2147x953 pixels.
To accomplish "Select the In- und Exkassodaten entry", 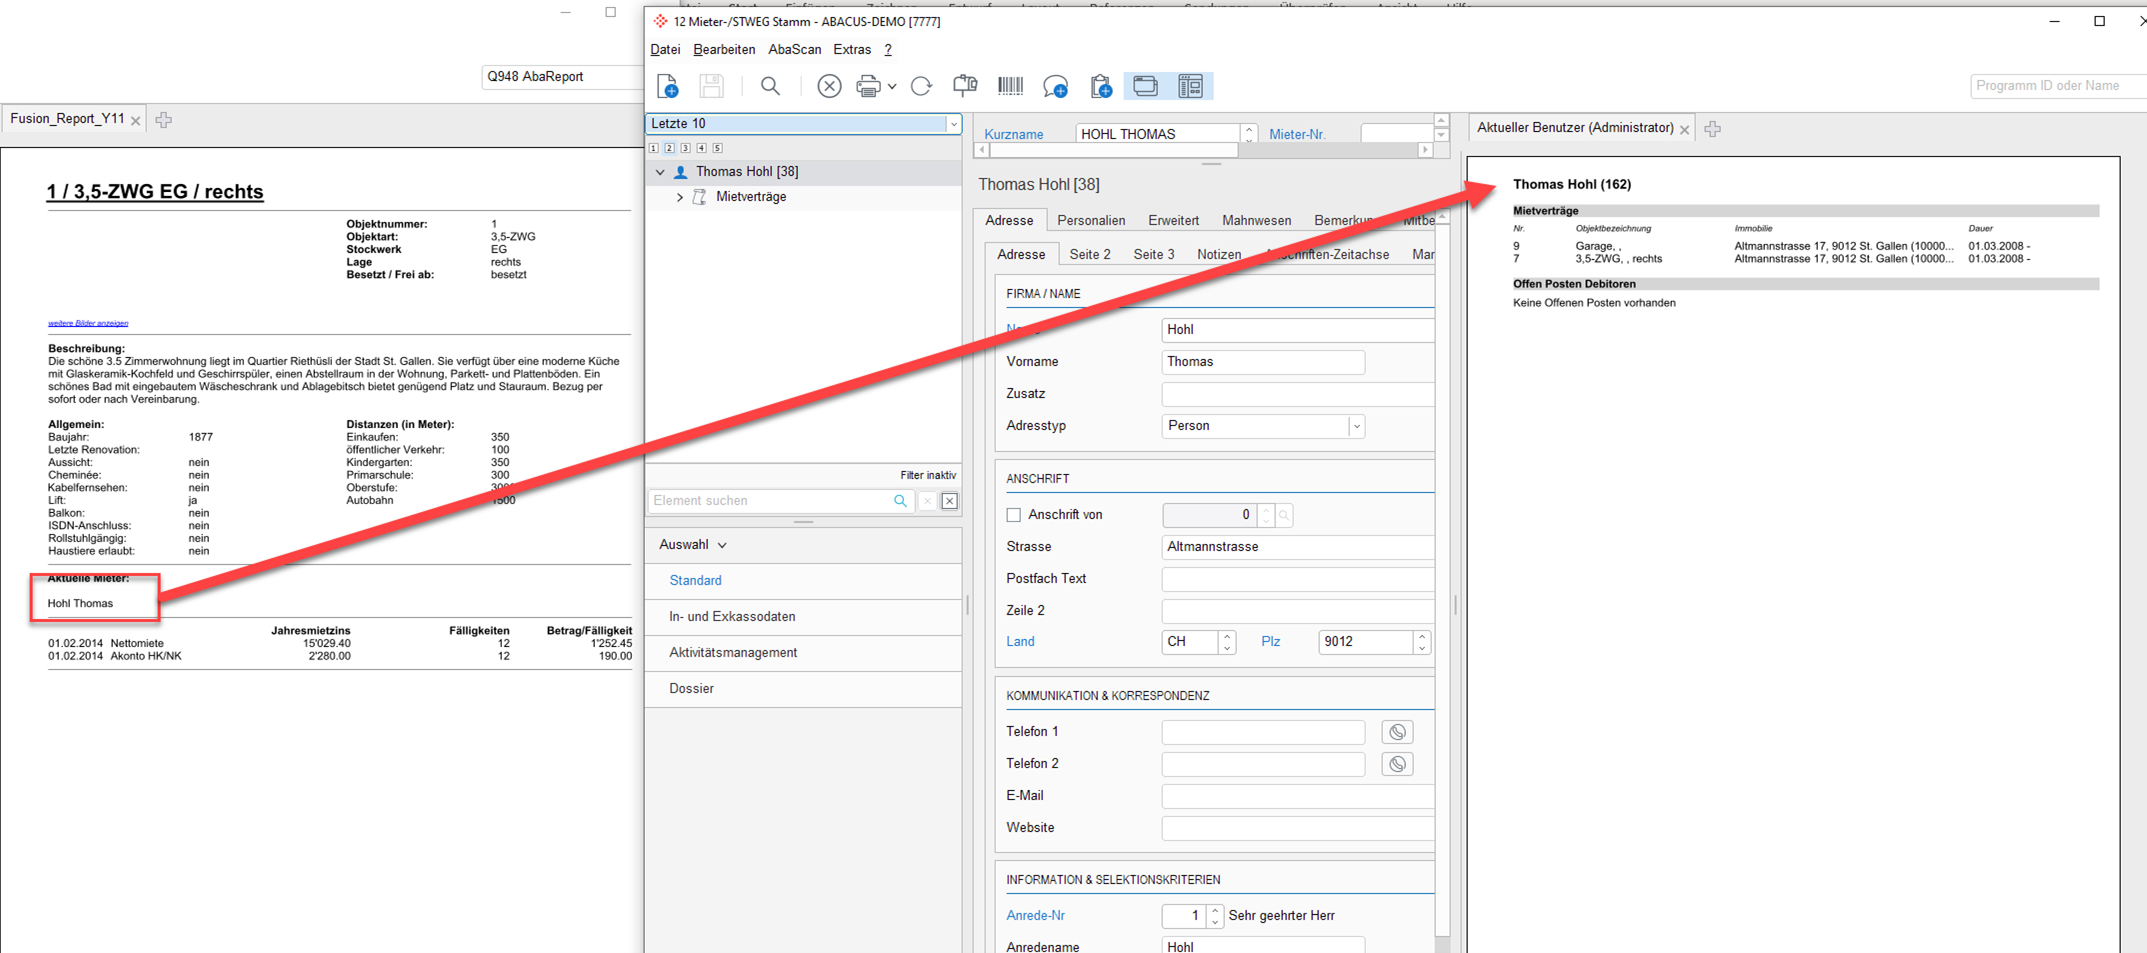I will [x=733, y=616].
